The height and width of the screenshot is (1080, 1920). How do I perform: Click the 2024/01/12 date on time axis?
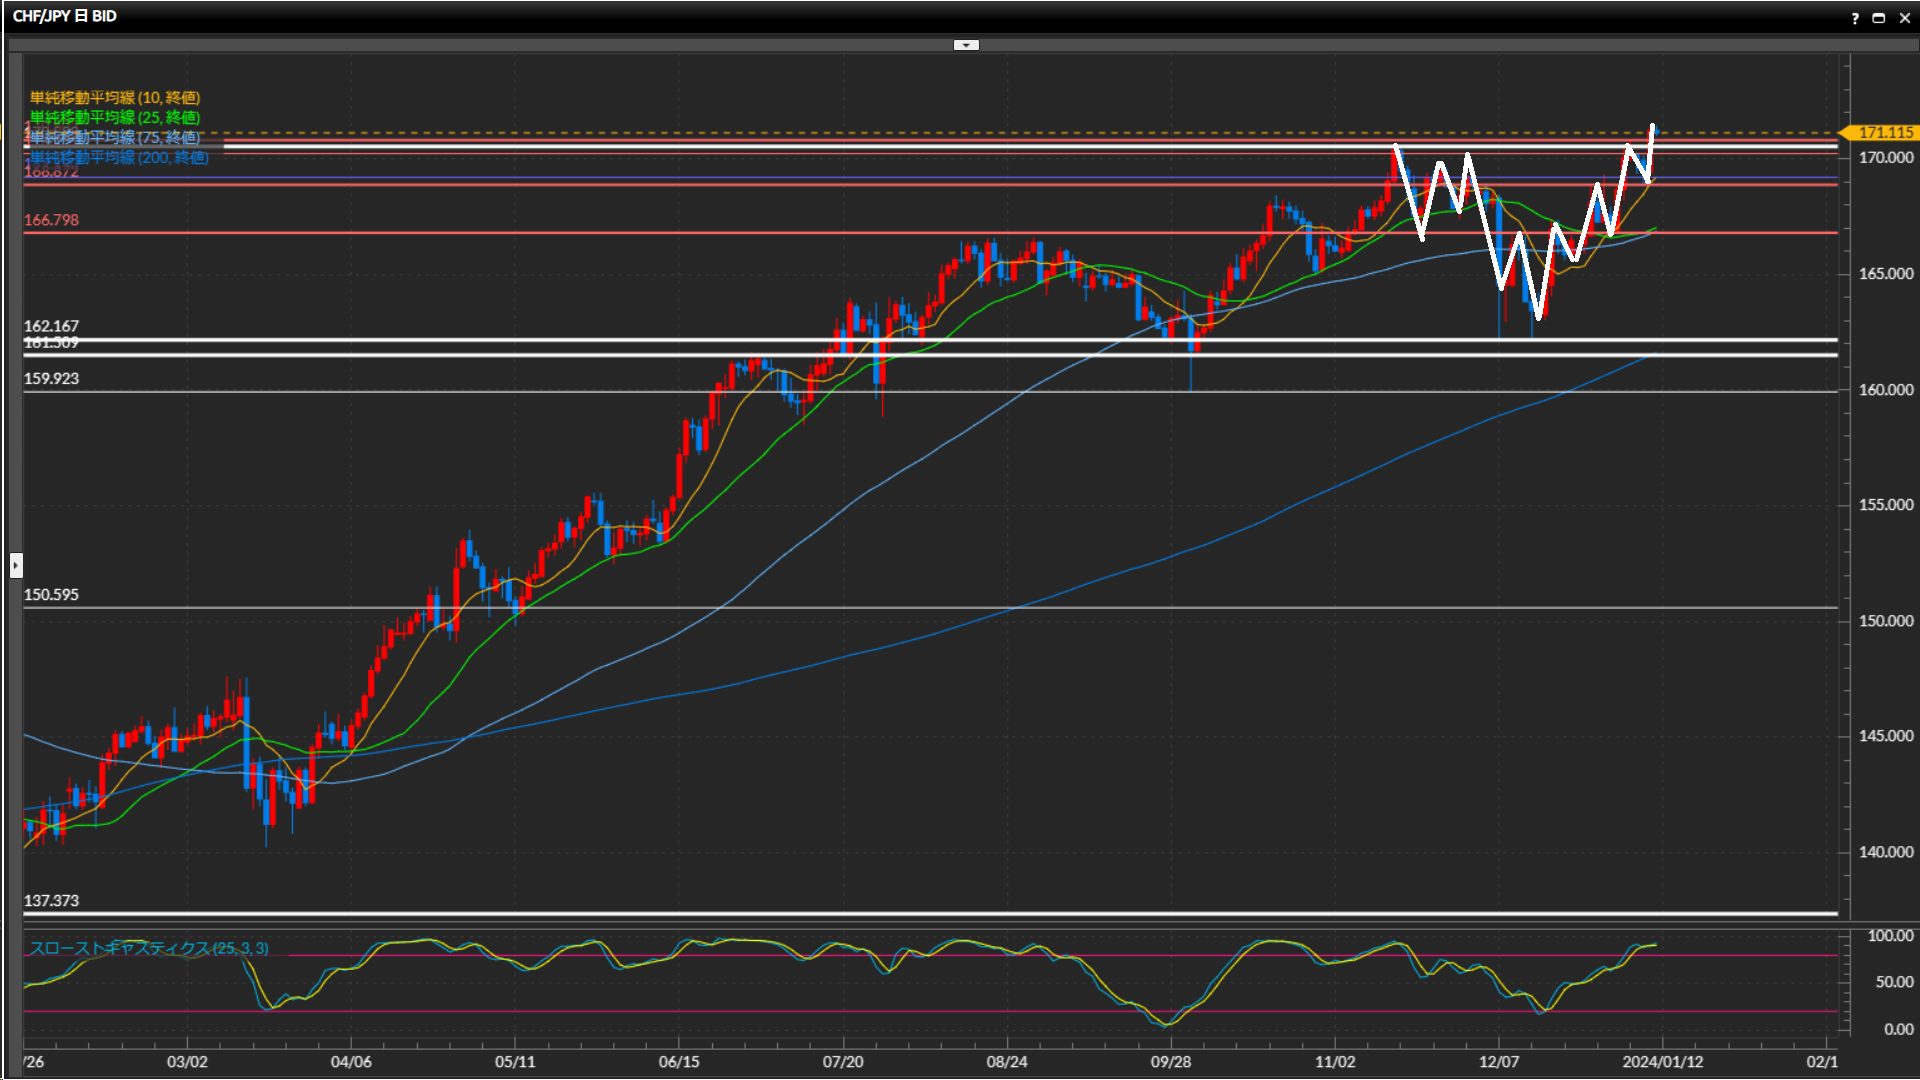point(1662,1061)
